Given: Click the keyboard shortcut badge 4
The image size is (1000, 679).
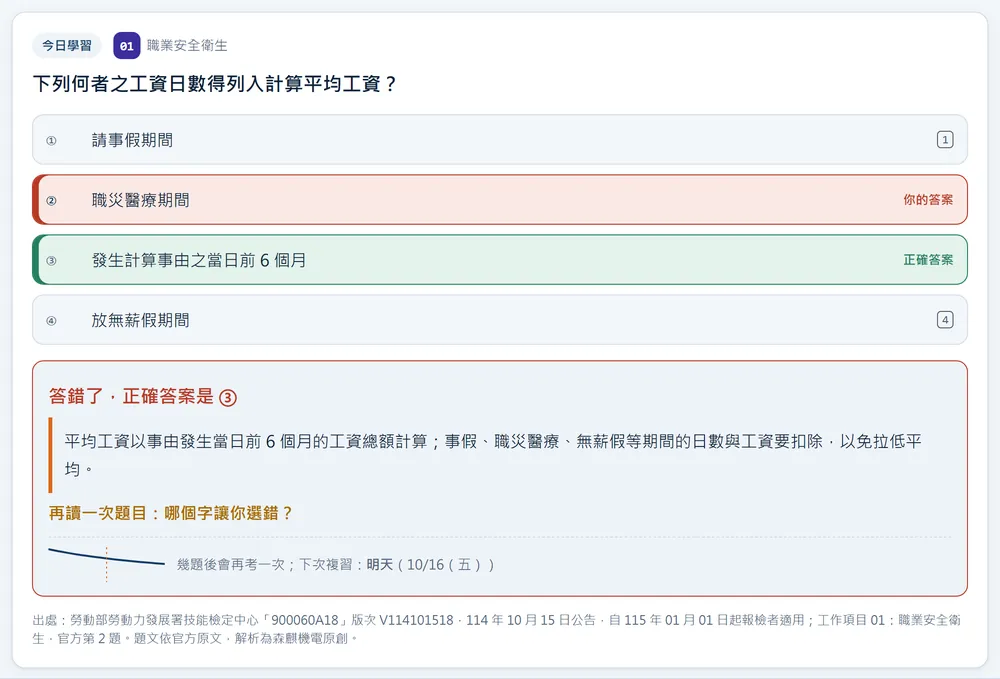Looking at the screenshot, I should (x=945, y=319).
